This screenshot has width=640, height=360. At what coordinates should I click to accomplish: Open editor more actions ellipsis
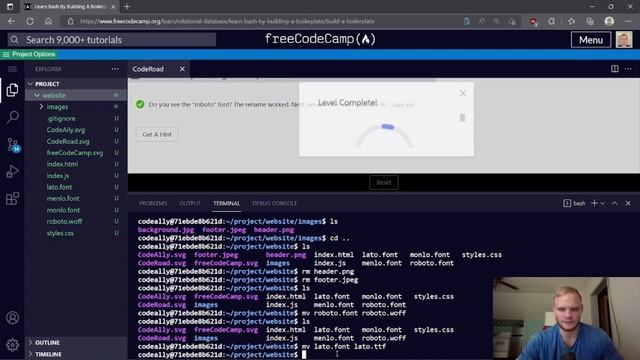(x=628, y=69)
